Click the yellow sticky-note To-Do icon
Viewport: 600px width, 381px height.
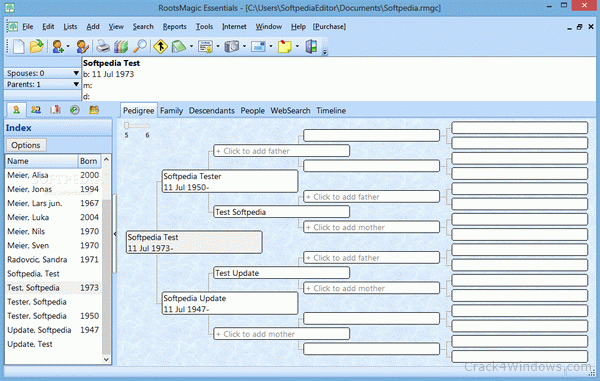[x=284, y=47]
